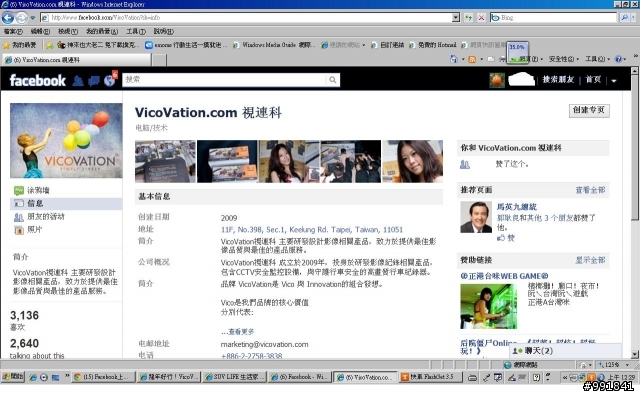The height and width of the screenshot is (394, 640).
Task: Select the 信息 info sidebar item
Action: [66, 203]
